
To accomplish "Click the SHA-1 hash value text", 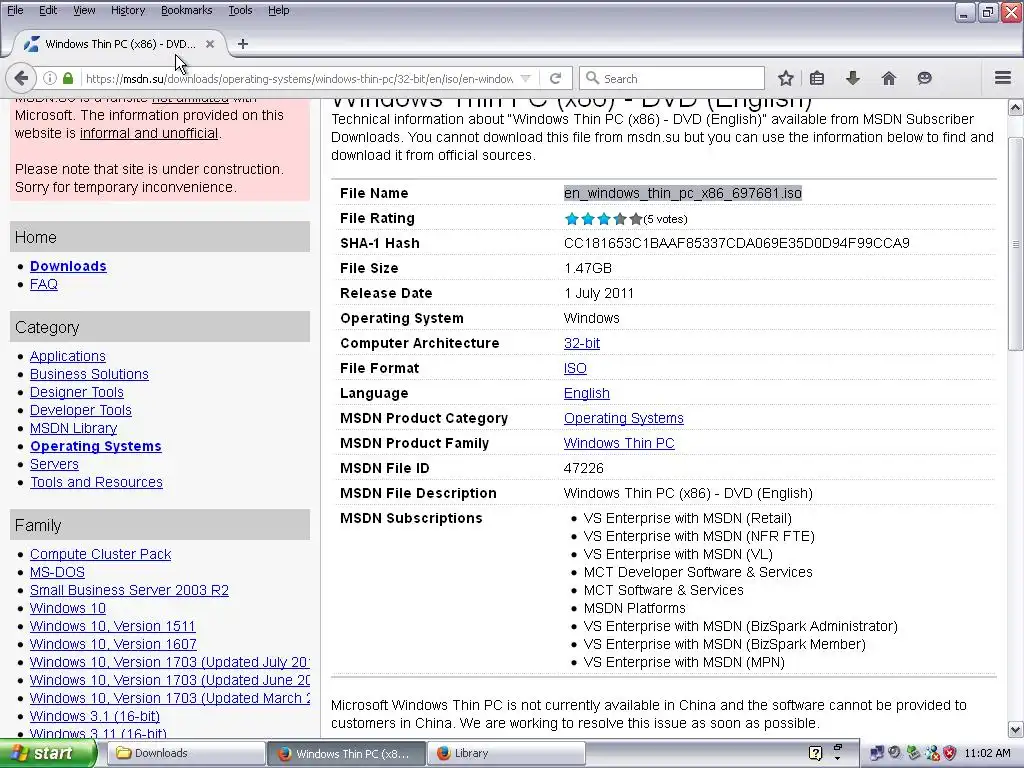I will pyautogui.click(x=737, y=244).
